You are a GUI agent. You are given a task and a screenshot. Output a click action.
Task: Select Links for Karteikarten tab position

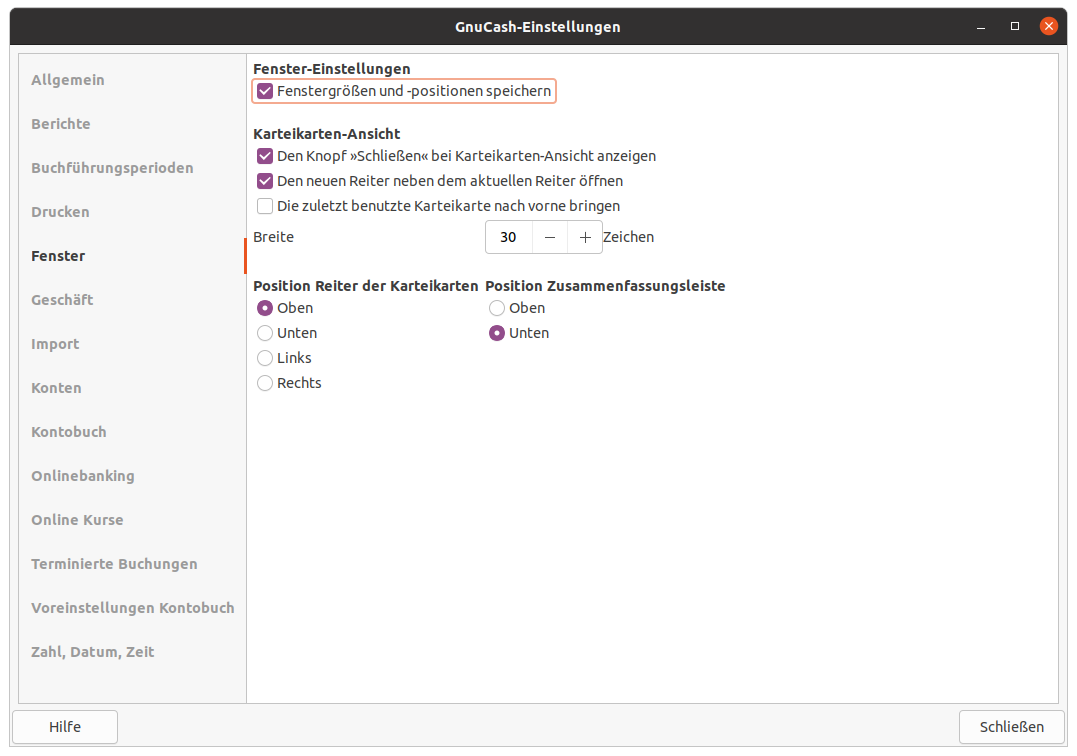click(265, 358)
